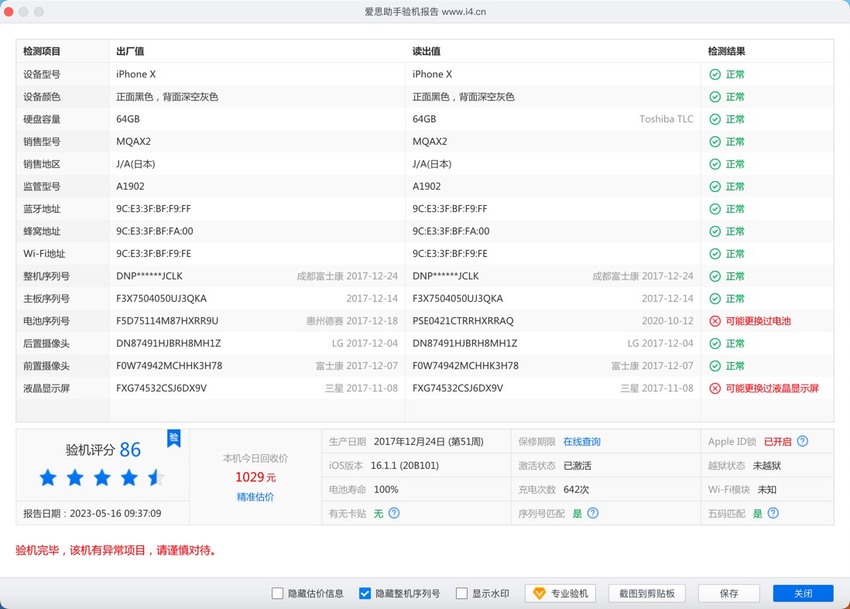This screenshot has width=850, height=609.
Task: Click the 已激活 activation status
Action: [577, 465]
